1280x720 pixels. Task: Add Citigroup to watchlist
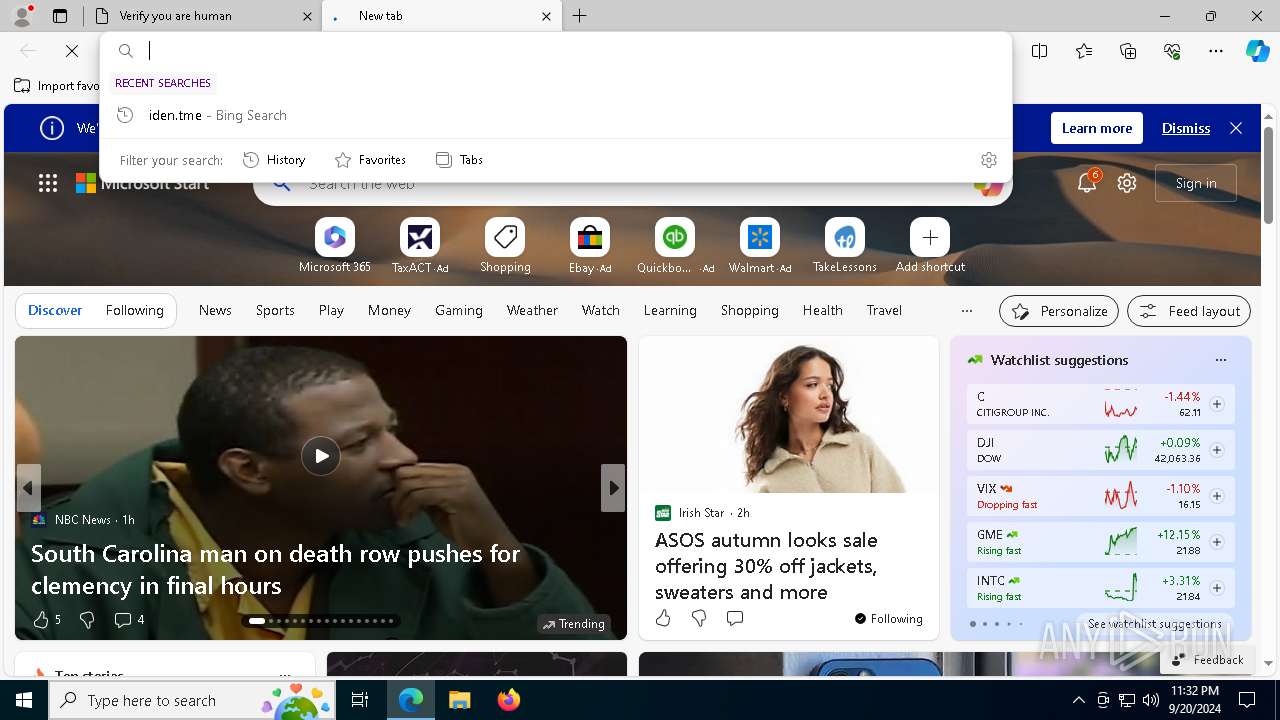coord(1217,404)
